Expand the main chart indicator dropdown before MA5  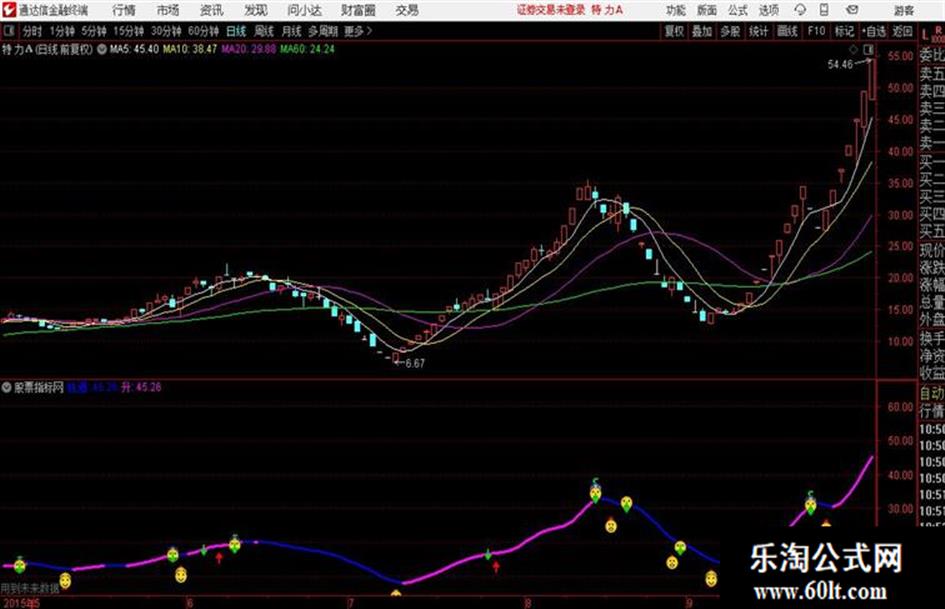[102, 49]
